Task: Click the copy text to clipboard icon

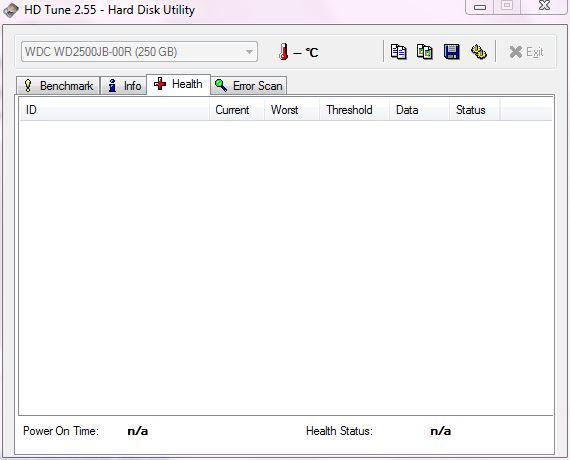Action: tap(398, 52)
